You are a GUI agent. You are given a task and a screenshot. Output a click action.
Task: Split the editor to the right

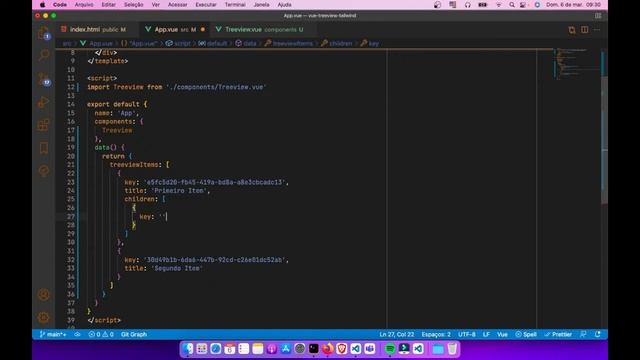pos(584,30)
